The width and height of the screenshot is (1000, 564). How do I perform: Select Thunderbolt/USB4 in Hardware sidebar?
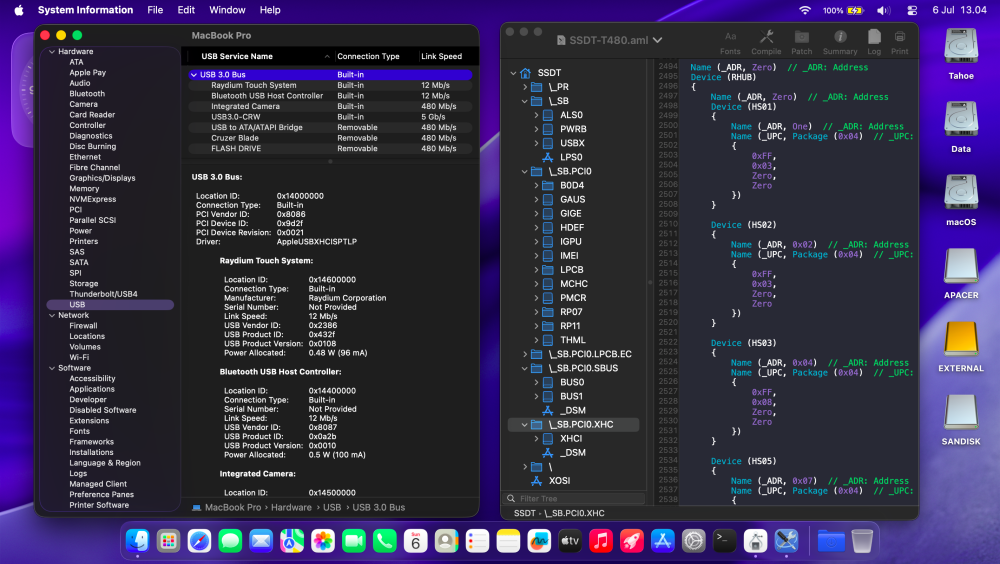click(x=103, y=294)
